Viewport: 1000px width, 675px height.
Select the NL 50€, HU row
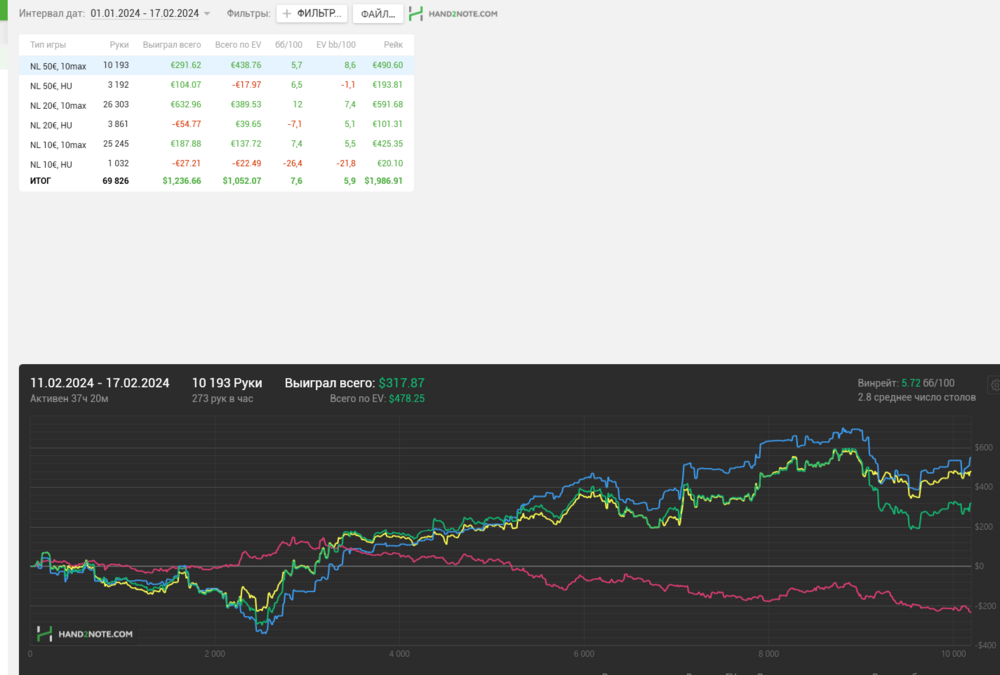[216, 85]
